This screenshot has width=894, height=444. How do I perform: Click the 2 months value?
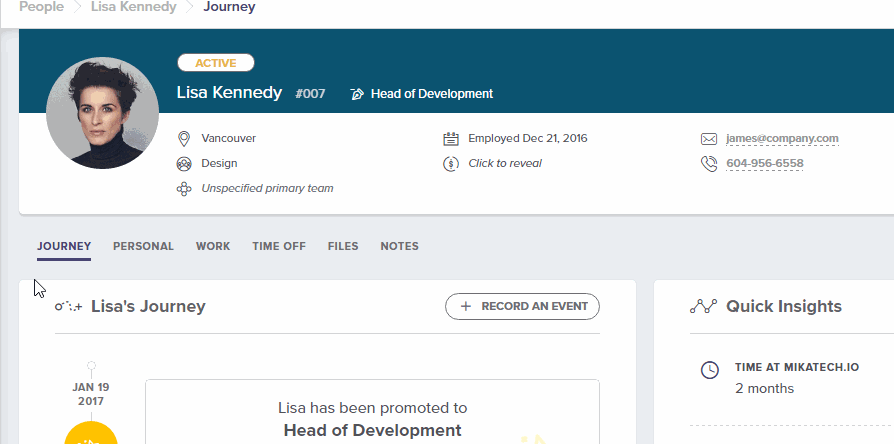[x=764, y=389]
